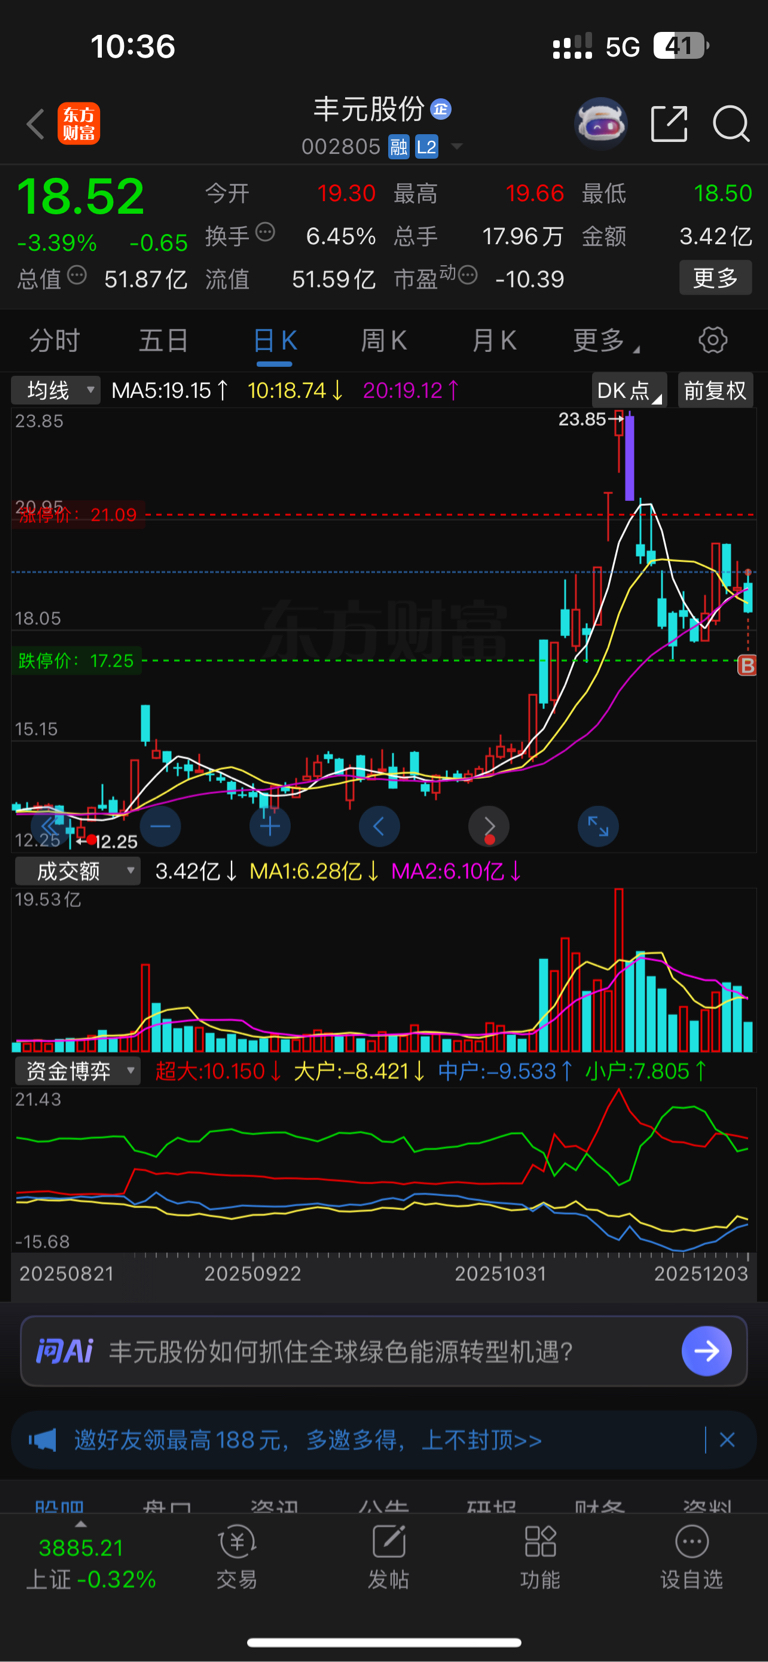768x1662 pixels.
Task: Tap the share export icon
Action: click(x=669, y=124)
